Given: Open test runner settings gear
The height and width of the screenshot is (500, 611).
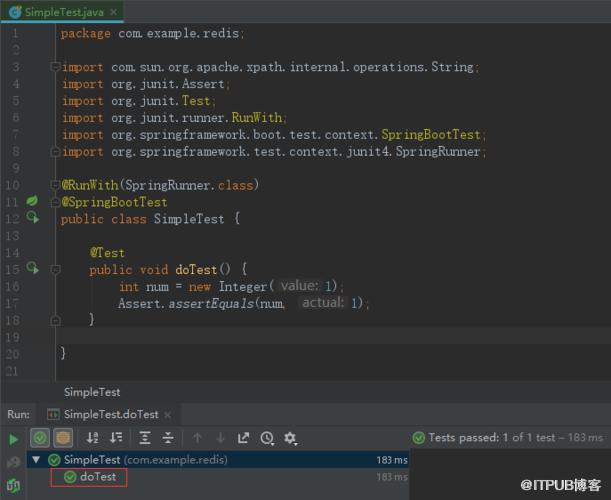Looking at the screenshot, I should (290, 438).
